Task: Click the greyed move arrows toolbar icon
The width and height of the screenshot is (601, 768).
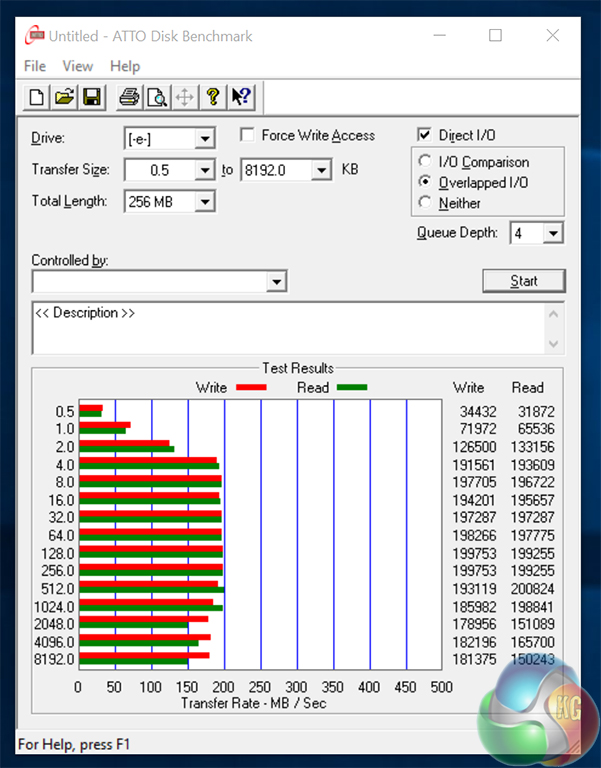Action: 185,97
